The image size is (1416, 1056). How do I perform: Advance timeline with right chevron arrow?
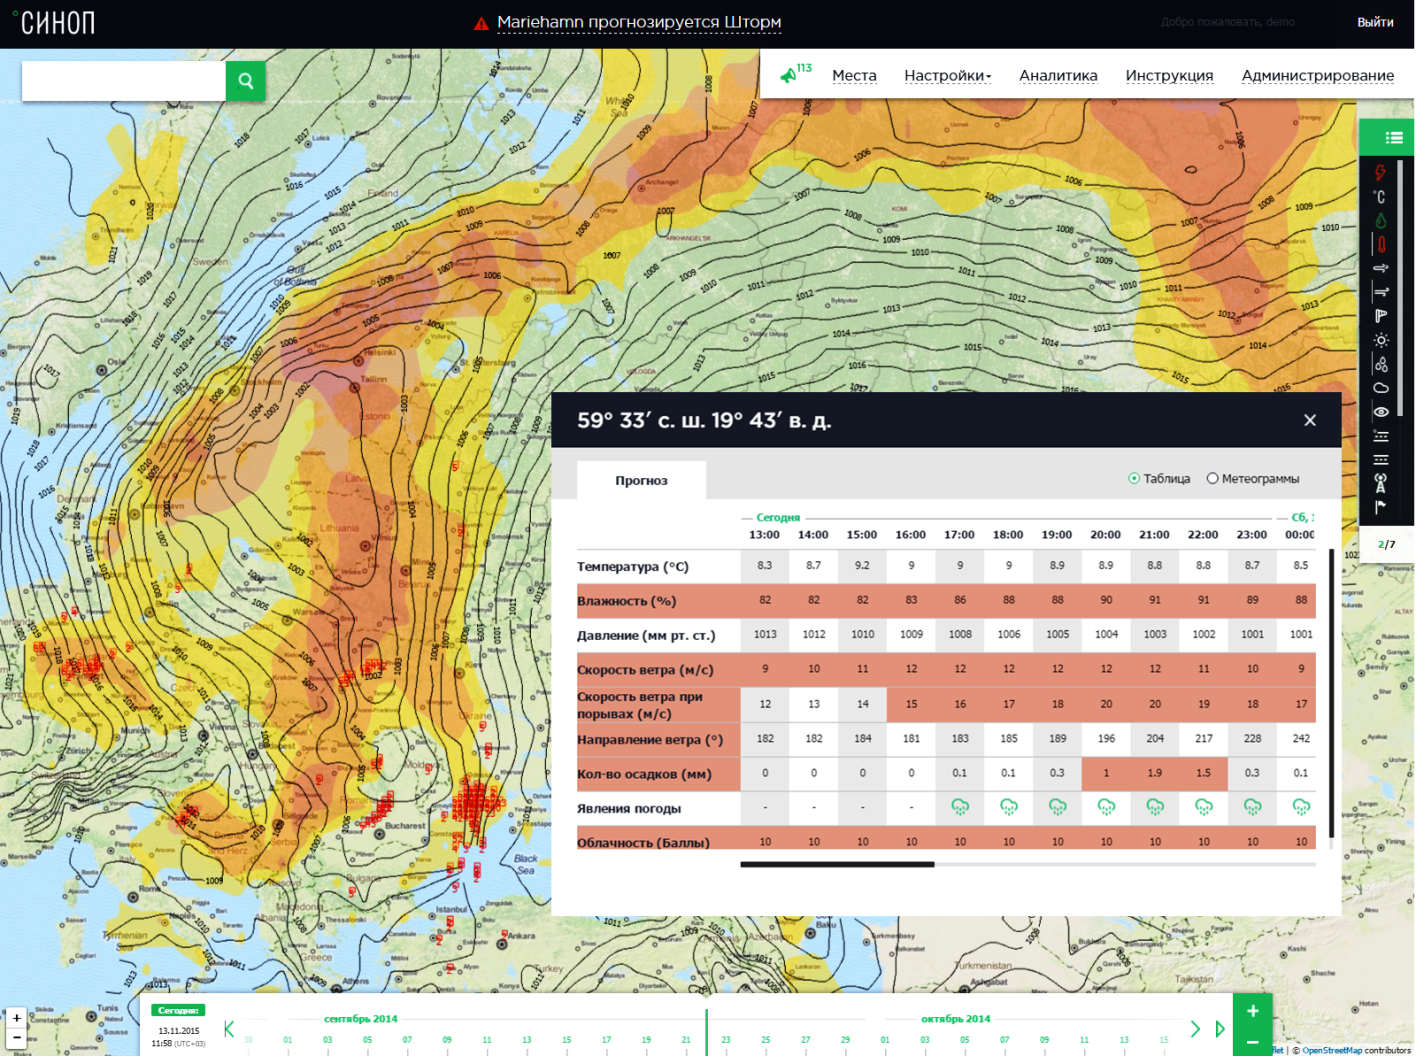click(1195, 1028)
